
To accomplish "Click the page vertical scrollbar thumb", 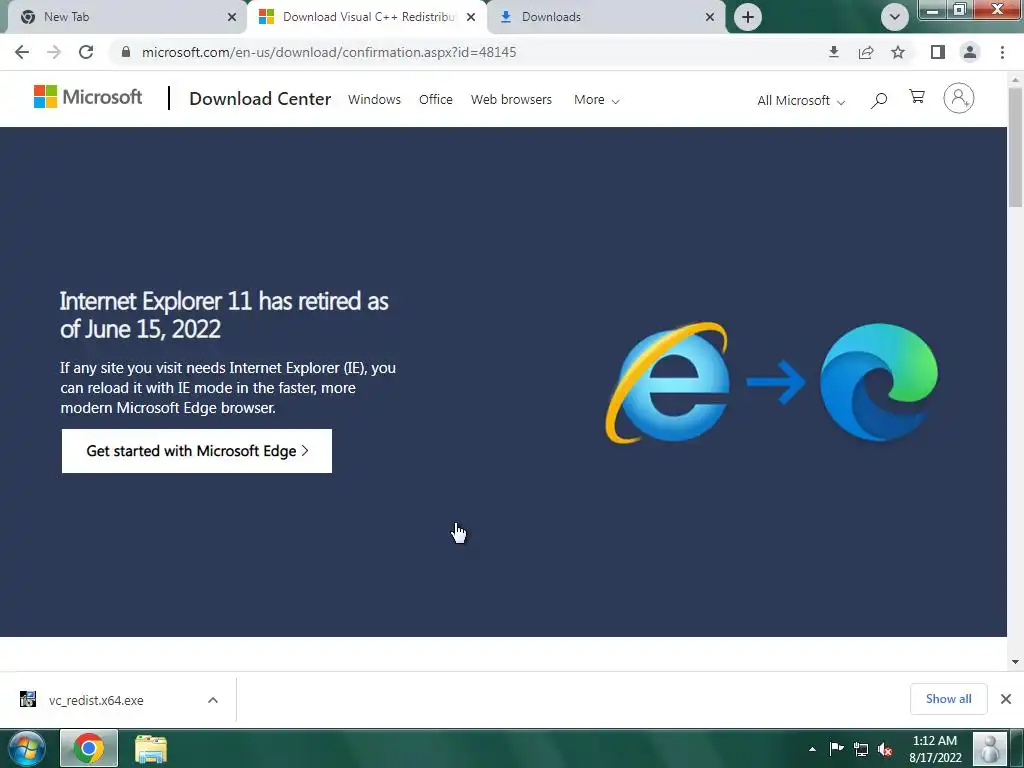I will [x=1015, y=147].
